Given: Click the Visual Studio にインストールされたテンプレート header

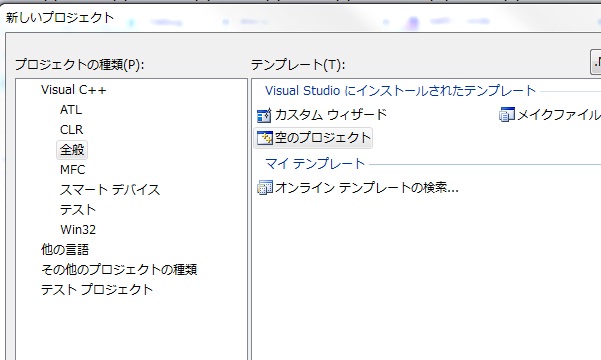Looking at the screenshot, I should (x=400, y=91).
